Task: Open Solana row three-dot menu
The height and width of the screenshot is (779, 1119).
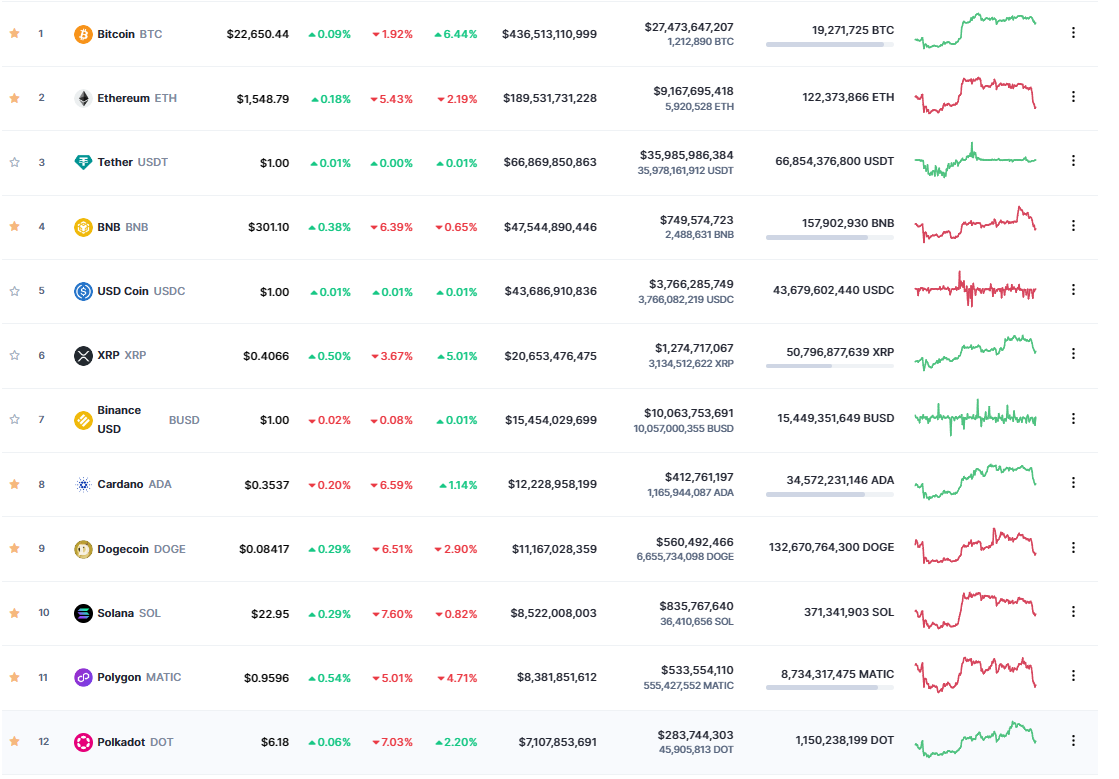Action: coord(1073,612)
